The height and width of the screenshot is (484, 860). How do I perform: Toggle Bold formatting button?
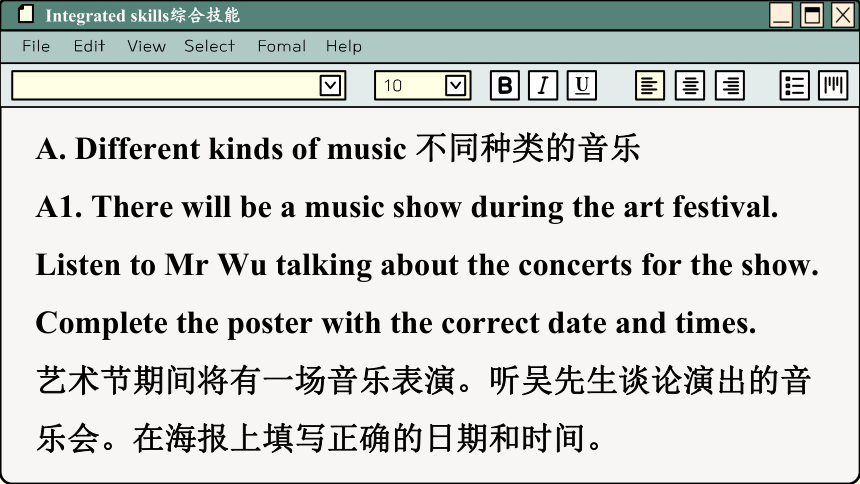(505, 86)
